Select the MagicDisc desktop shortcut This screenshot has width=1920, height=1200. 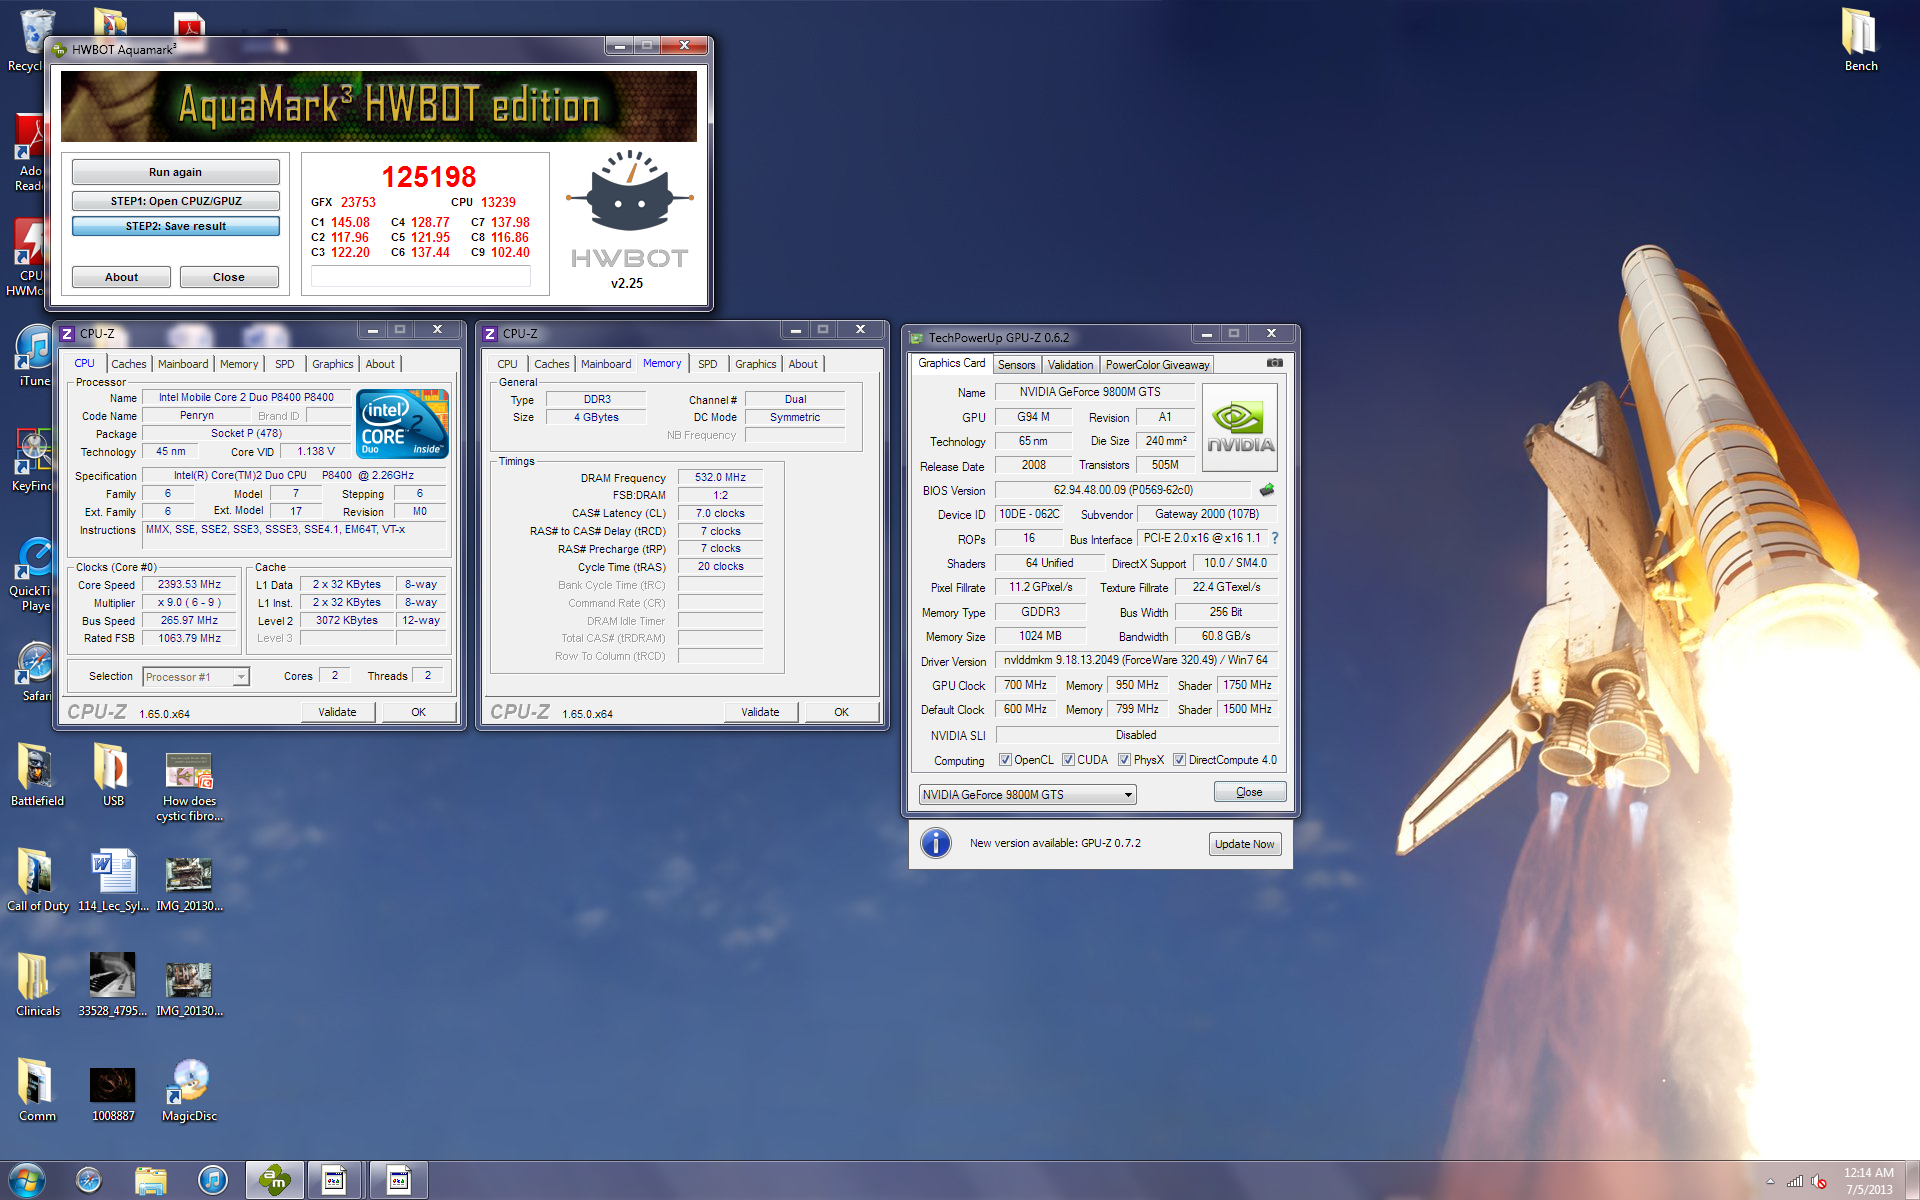coord(189,1090)
